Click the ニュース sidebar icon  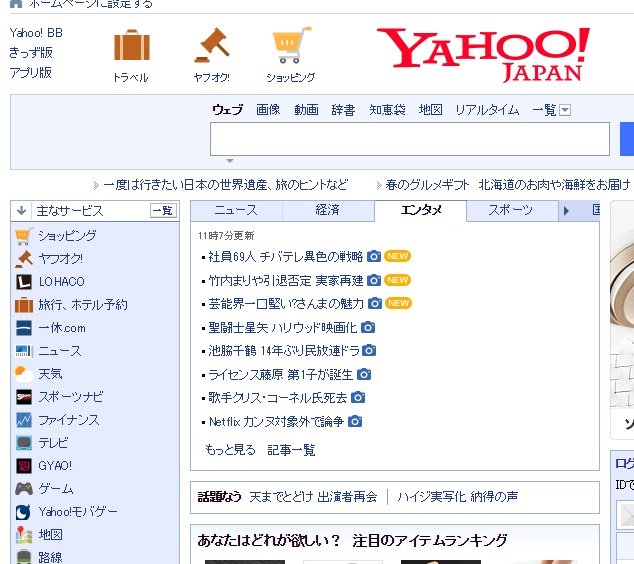pos(23,351)
